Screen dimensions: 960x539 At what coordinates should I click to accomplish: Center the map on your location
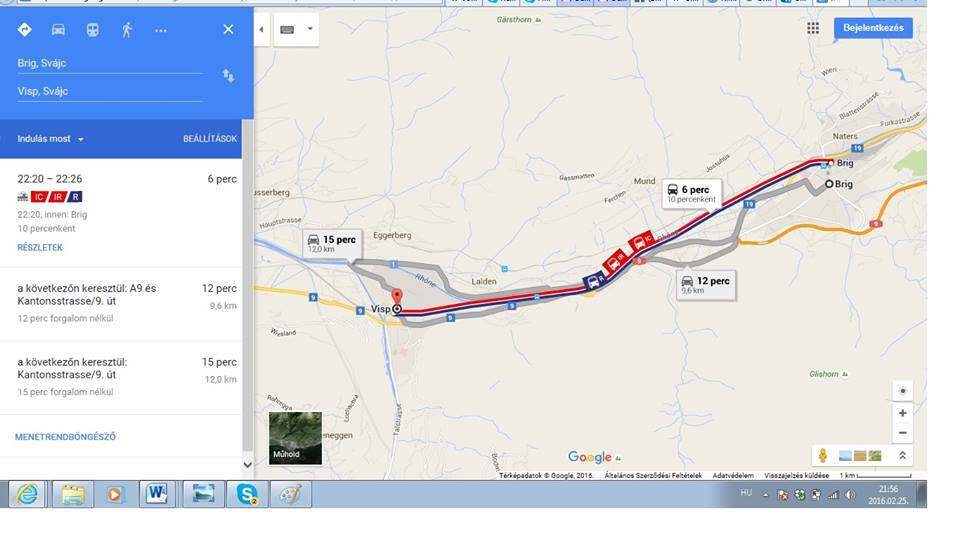click(x=902, y=391)
